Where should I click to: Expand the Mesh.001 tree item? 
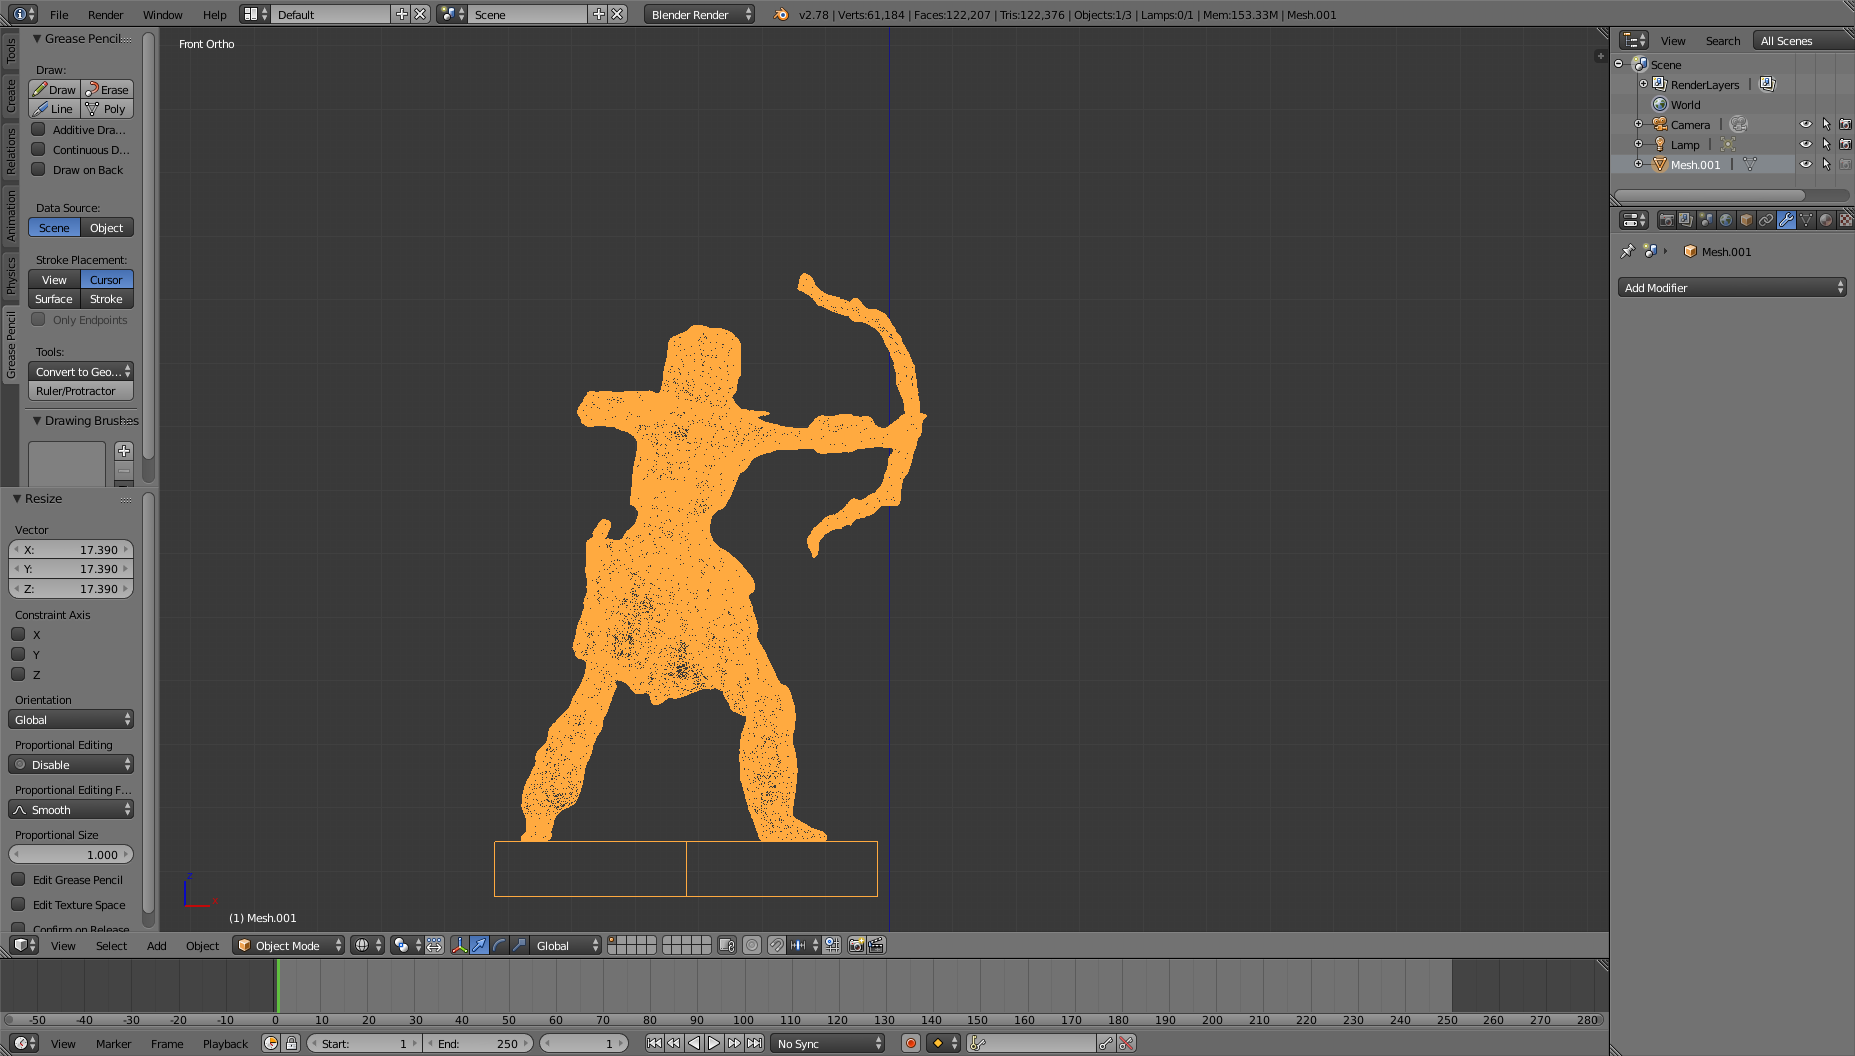click(1638, 164)
